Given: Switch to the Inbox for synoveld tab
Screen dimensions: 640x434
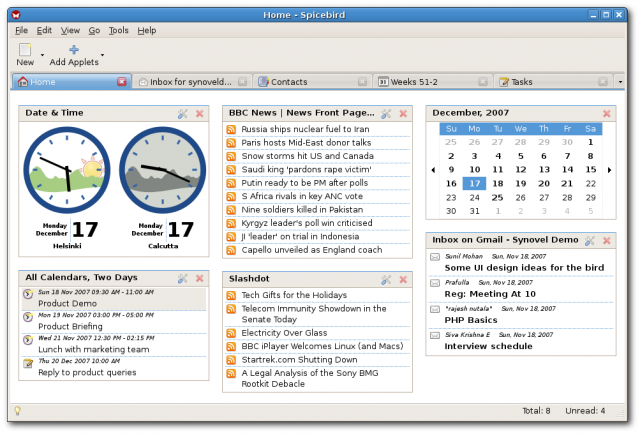Looking at the screenshot, I should coord(191,82).
